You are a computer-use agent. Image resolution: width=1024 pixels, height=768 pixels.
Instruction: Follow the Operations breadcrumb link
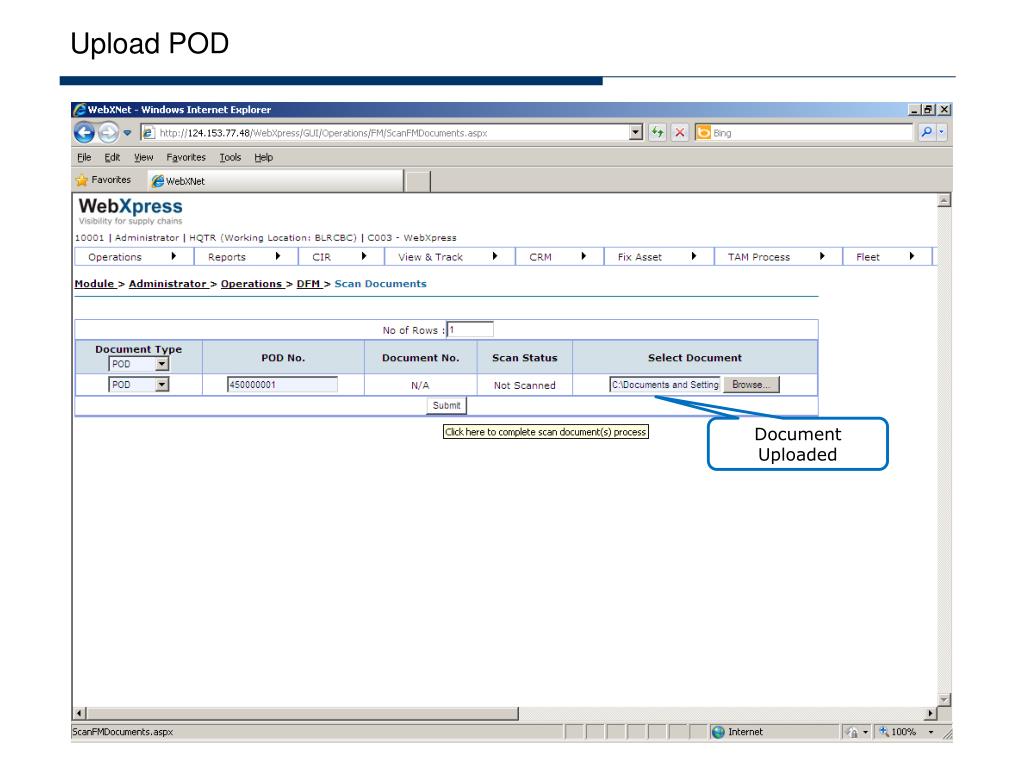click(251, 283)
